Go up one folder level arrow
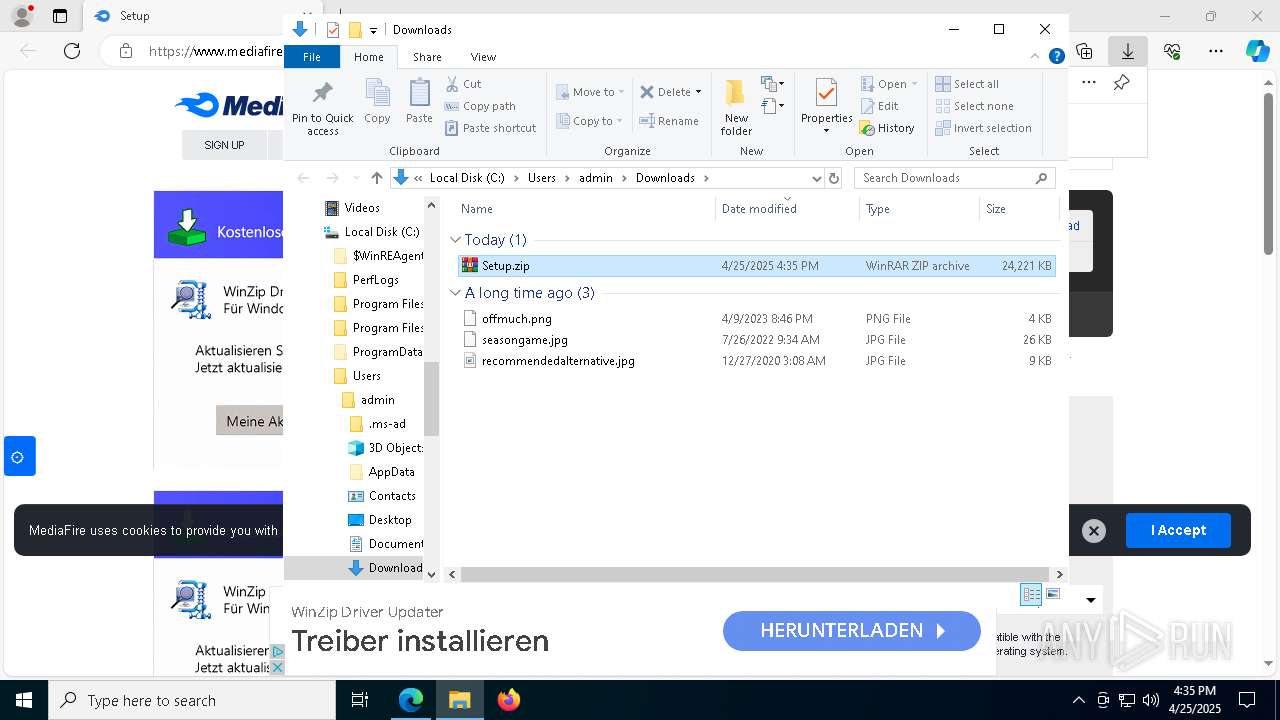This screenshot has height=720, width=1280. (x=376, y=178)
